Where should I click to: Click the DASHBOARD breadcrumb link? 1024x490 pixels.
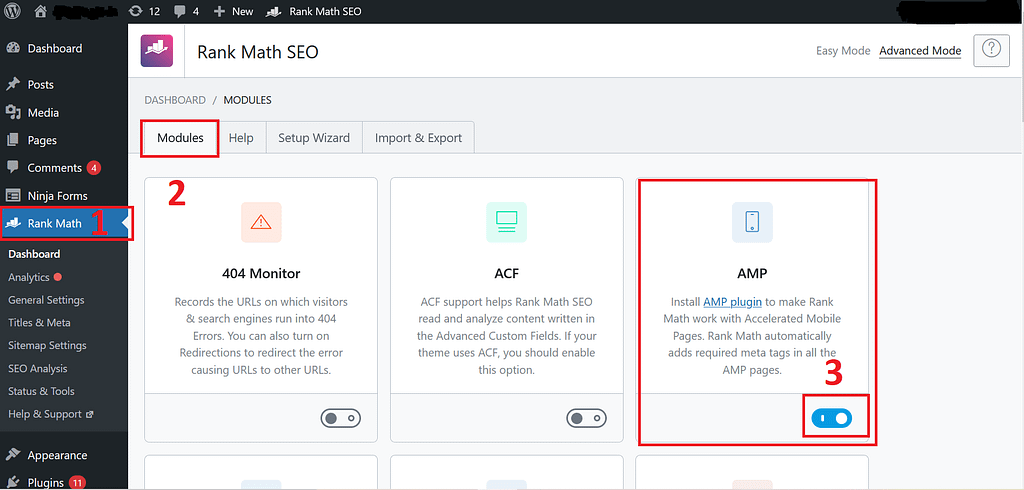pos(175,100)
